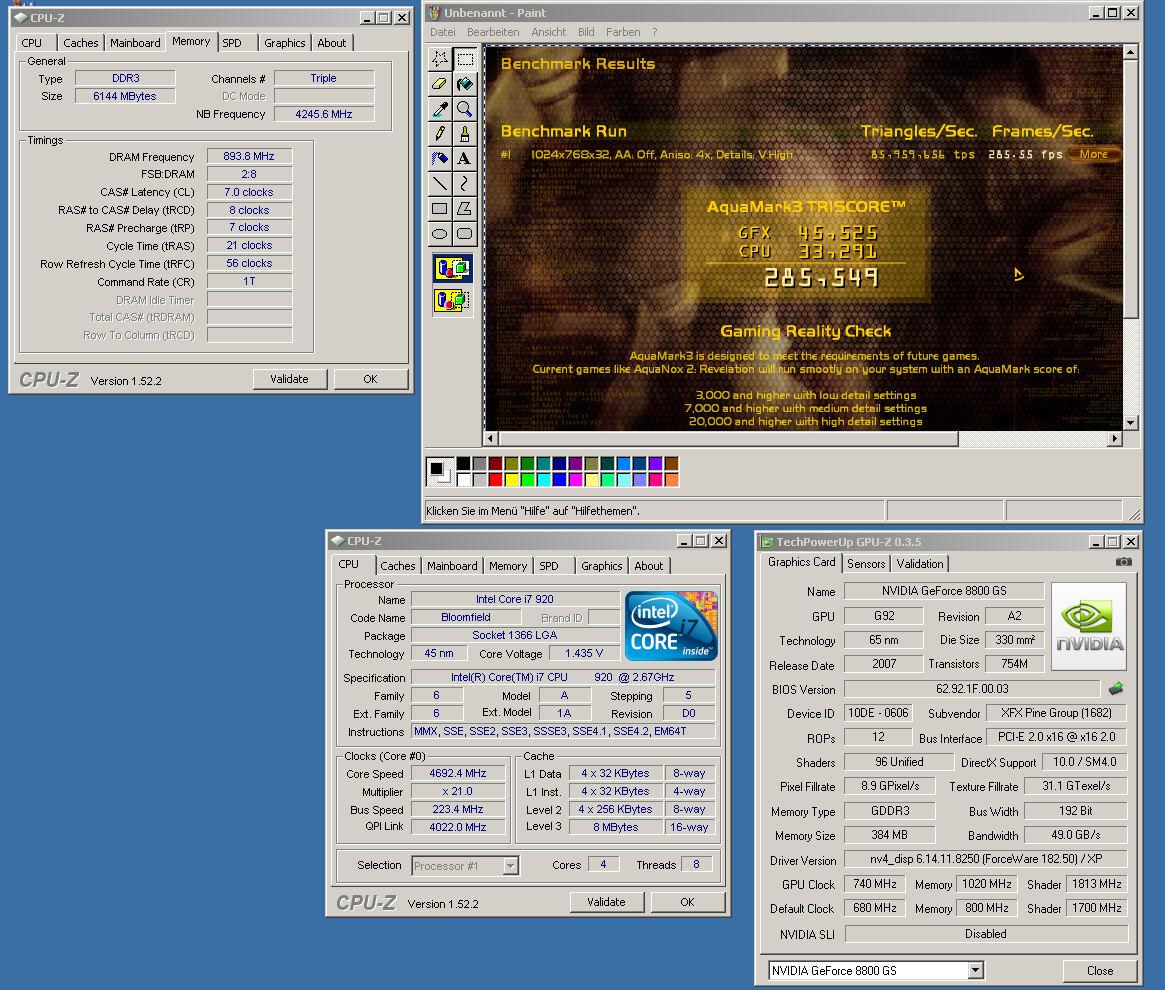Click the Paint horizontal scrollbar right arrow
The image size is (1165, 990).
(x=1114, y=439)
